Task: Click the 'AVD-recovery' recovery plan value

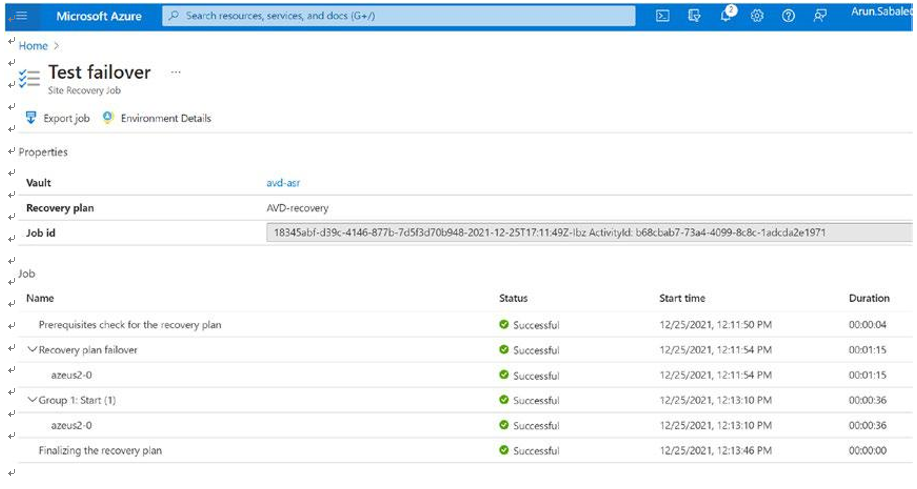Action: (x=298, y=208)
